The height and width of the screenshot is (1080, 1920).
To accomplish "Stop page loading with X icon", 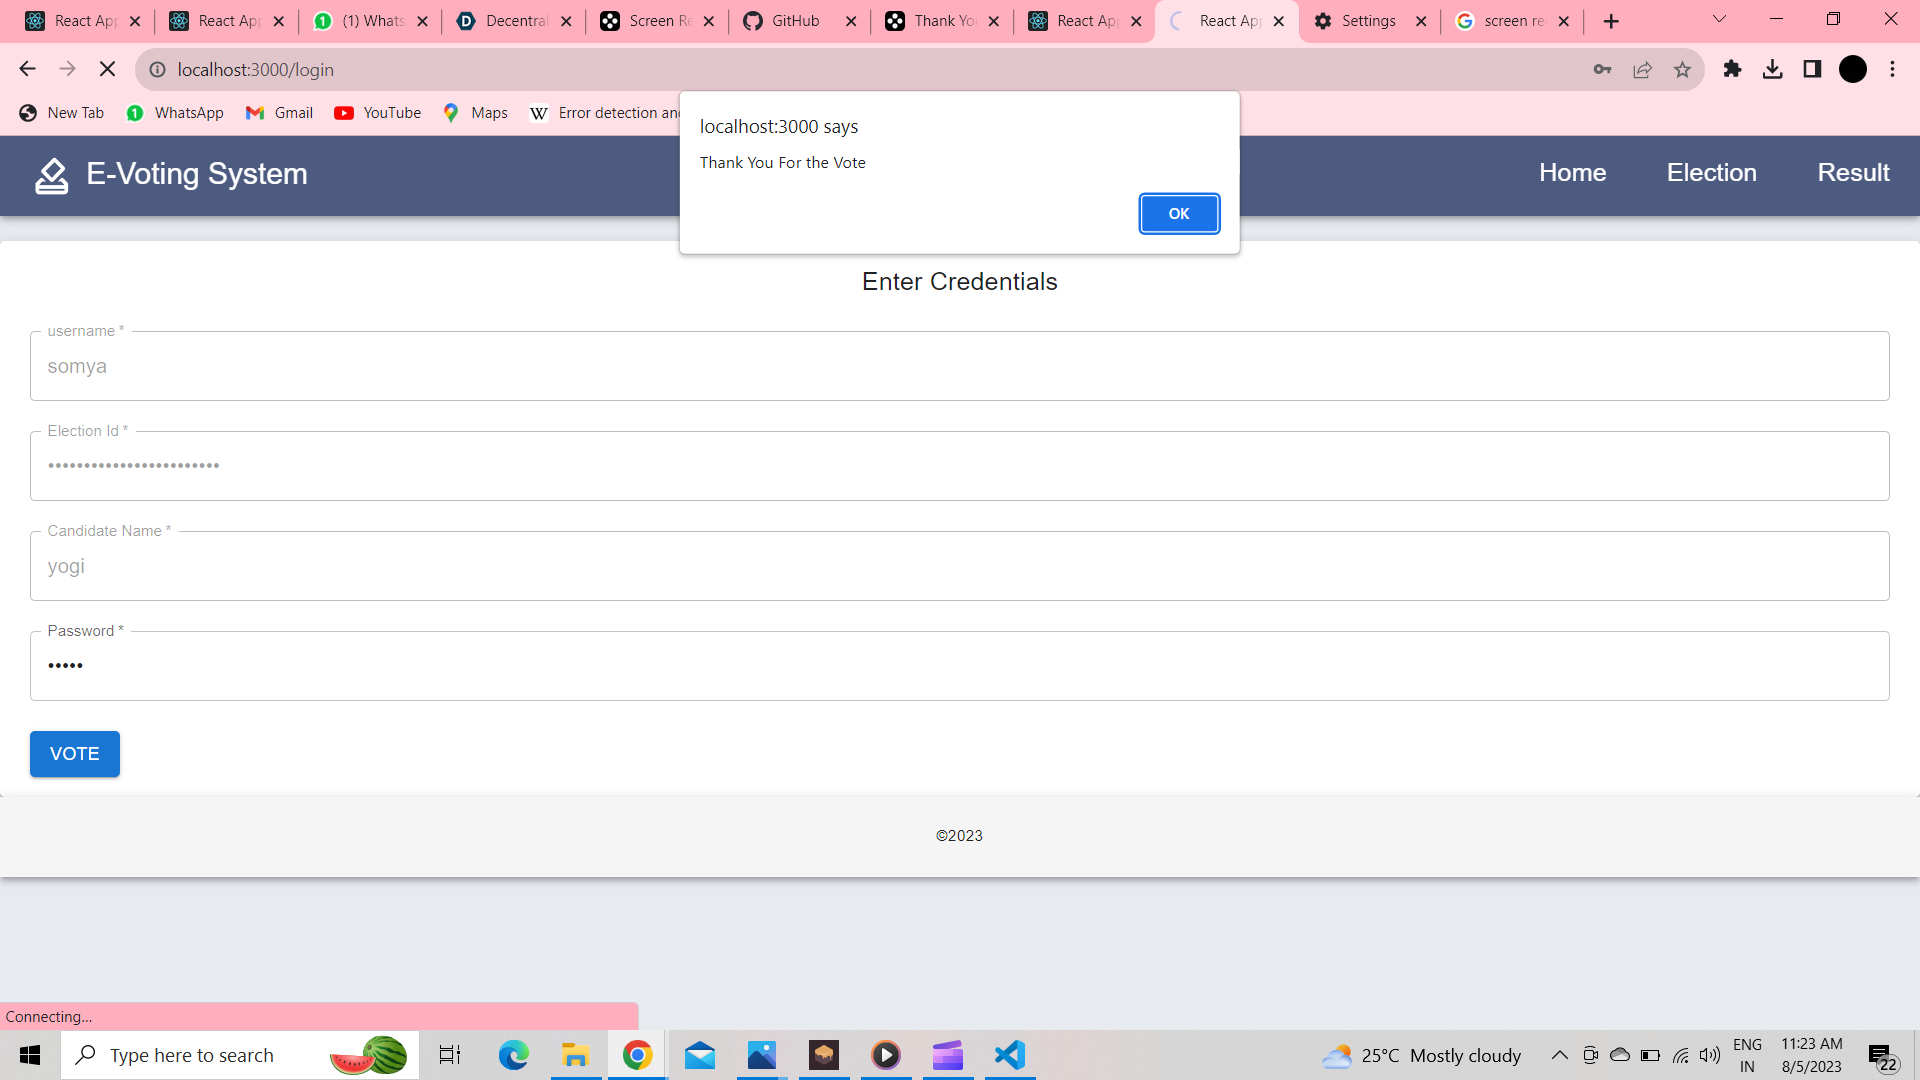I will click(x=107, y=69).
